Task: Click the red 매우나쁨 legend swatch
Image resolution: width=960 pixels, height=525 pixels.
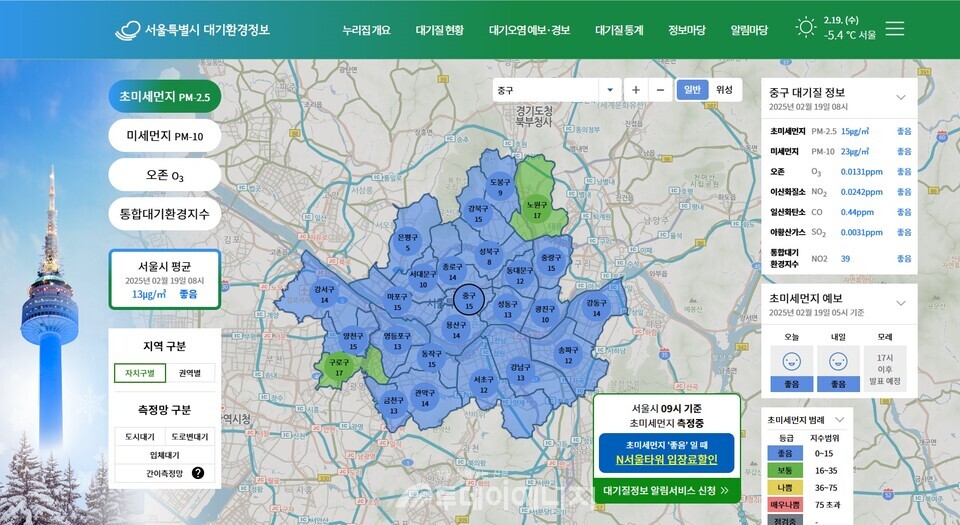Action: (x=785, y=505)
